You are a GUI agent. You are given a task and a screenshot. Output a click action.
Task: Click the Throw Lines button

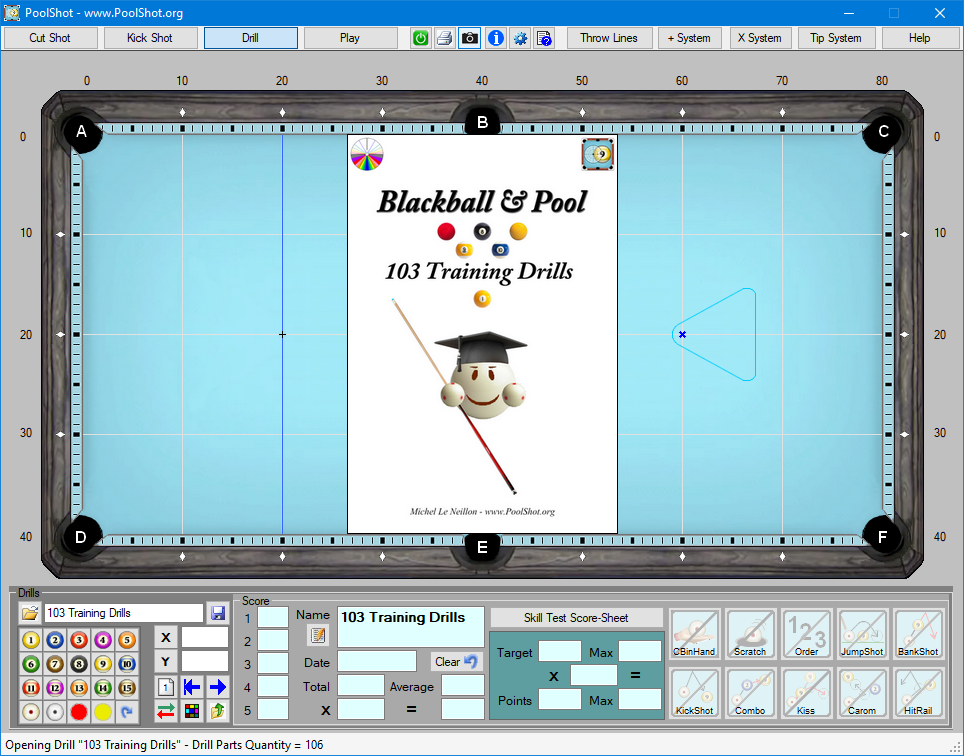pyautogui.click(x=610, y=38)
